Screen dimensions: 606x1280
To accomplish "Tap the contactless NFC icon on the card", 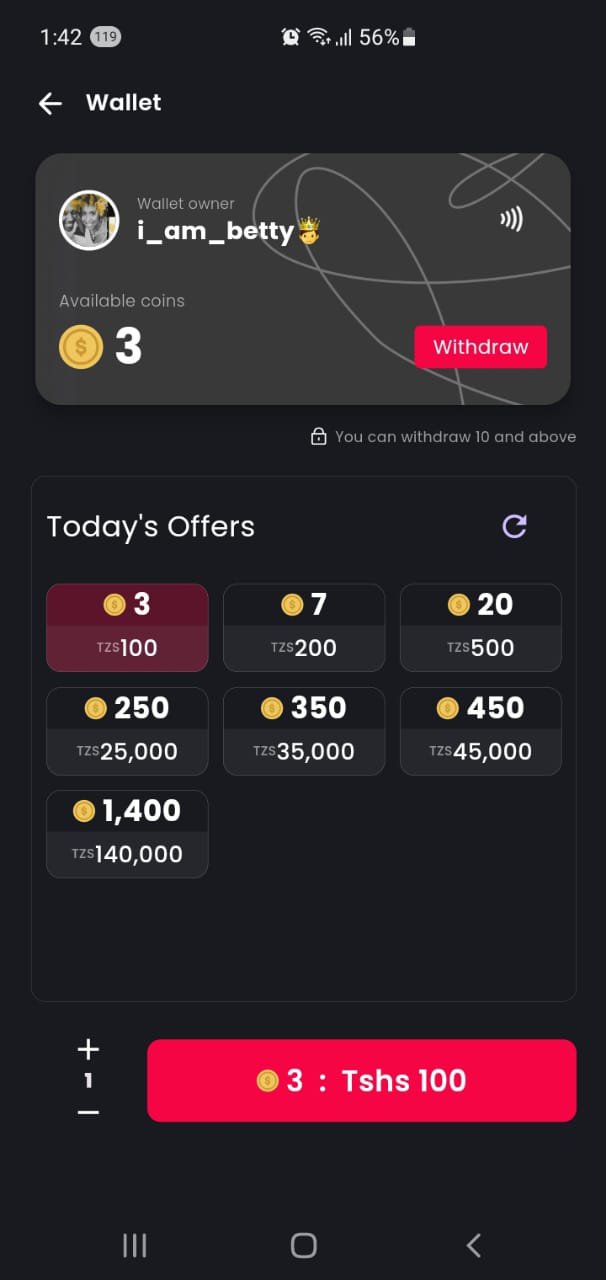I will click(511, 218).
